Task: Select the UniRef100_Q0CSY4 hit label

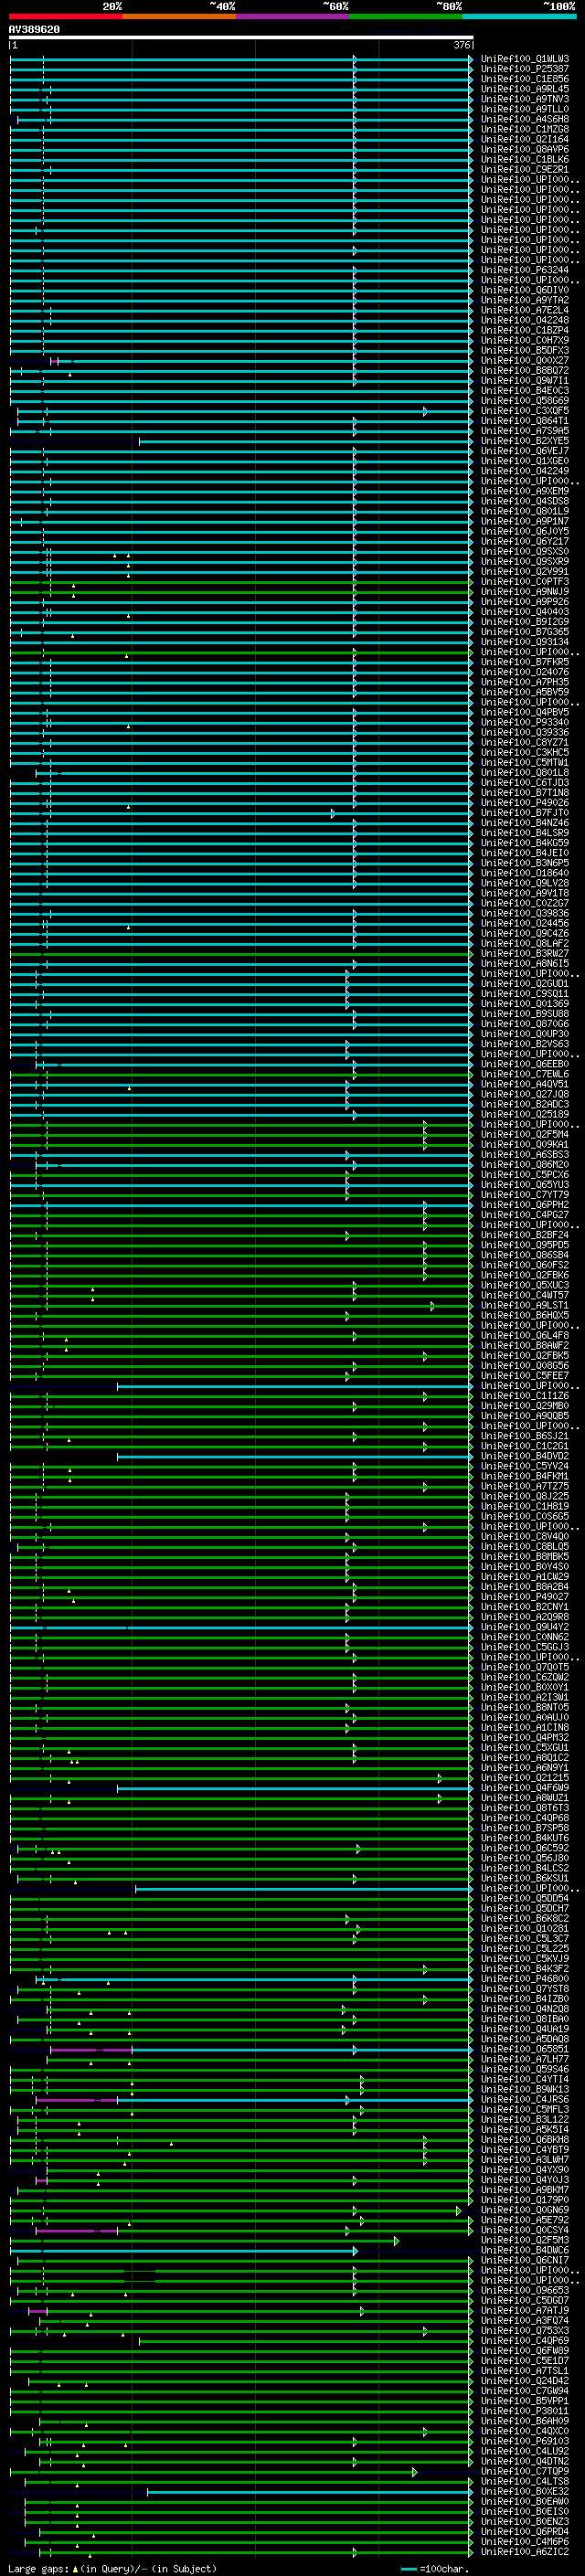Action: click(525, 2230)
